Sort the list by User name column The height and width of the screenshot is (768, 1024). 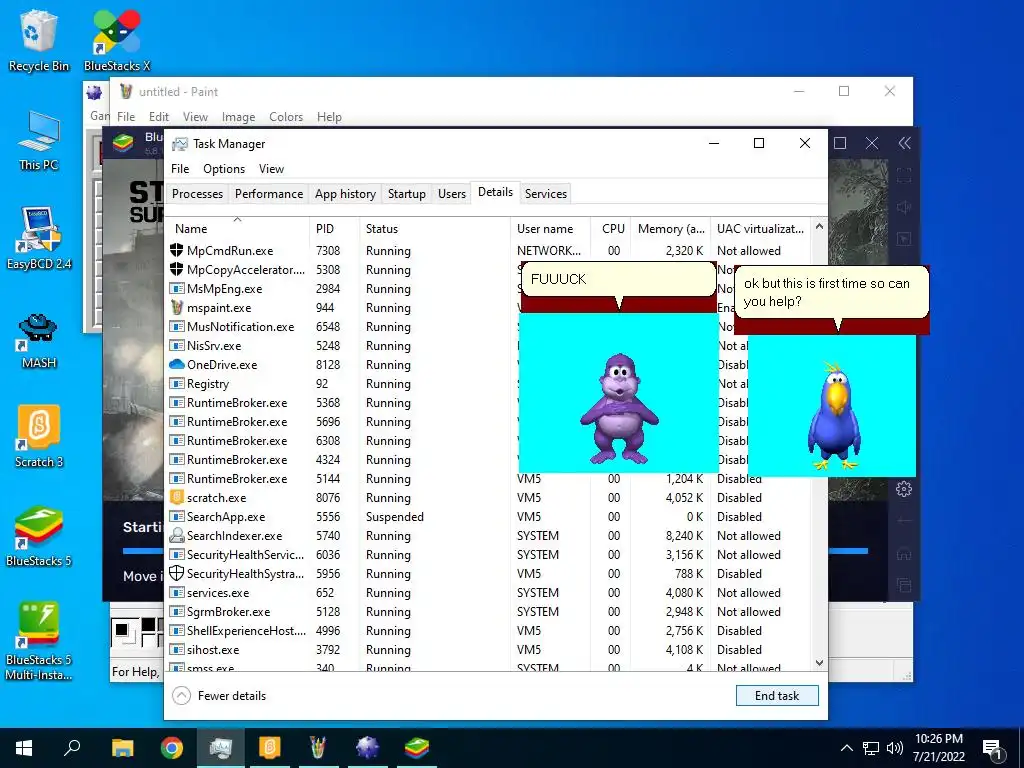(x=550, y=229)
